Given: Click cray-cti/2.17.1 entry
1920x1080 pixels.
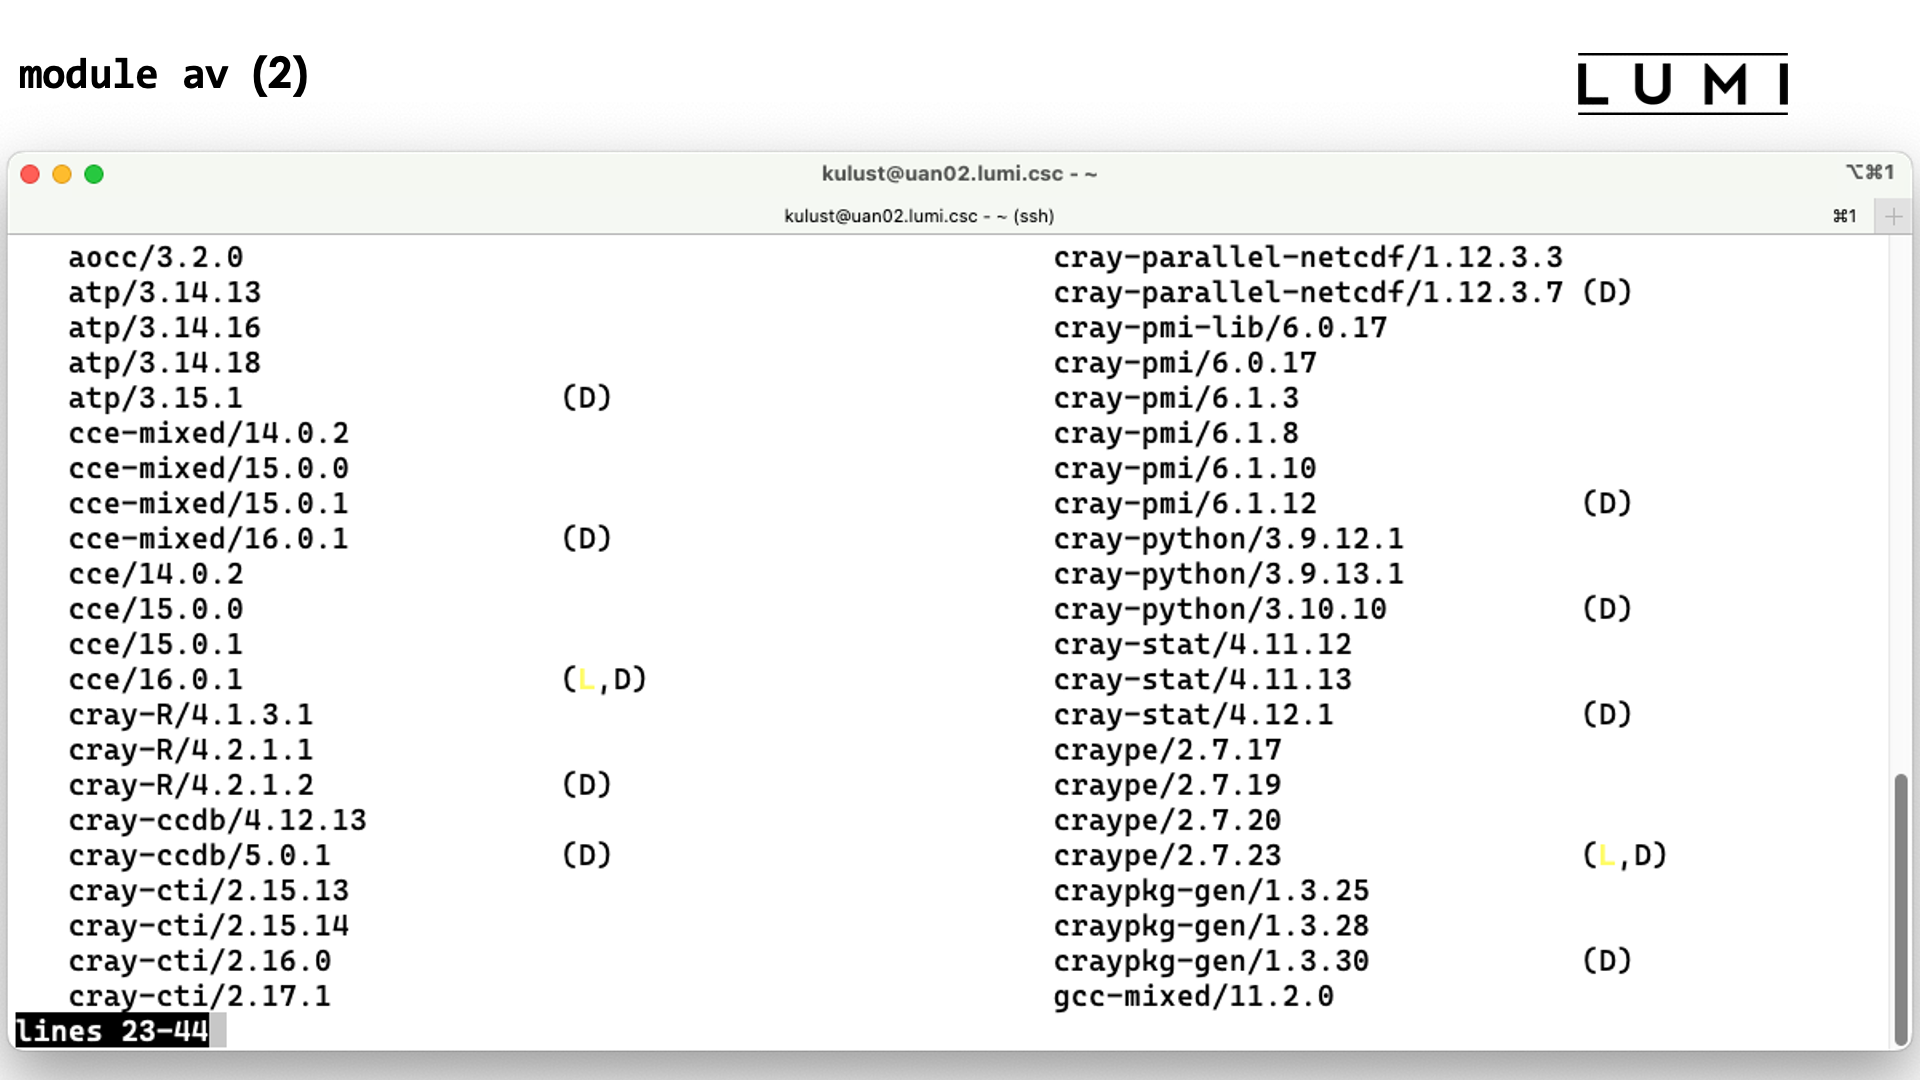Looking at the screenshot, I should point(200,996).
